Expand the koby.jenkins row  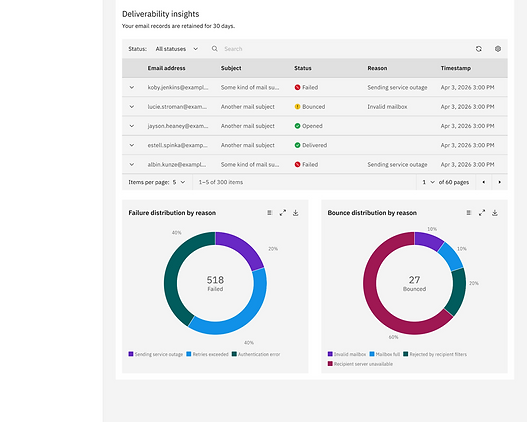tap(132, 87)
